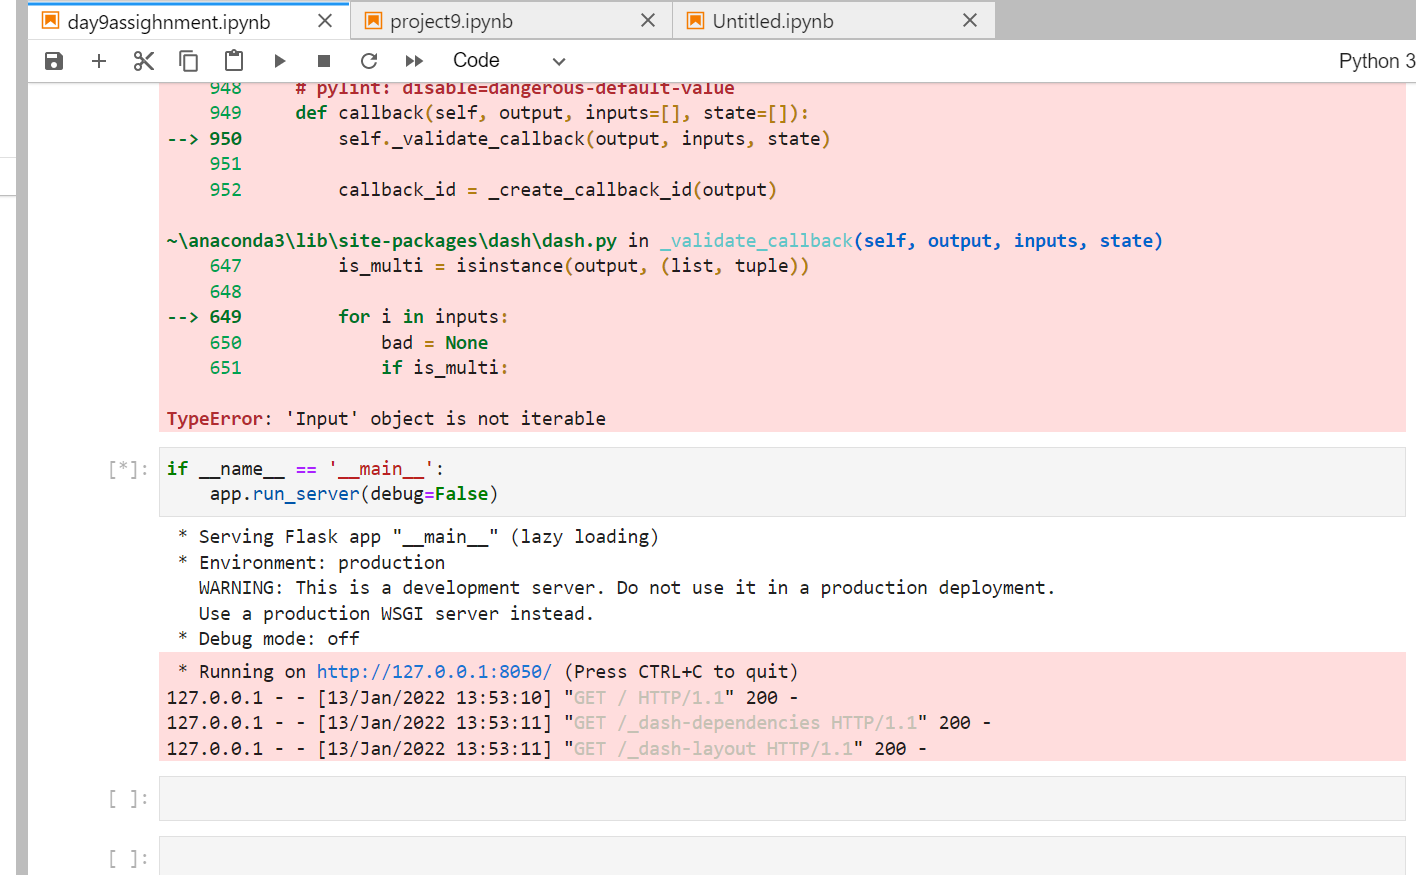Restart the kernel and run all cells
This screenshot has width=1416, height=875.
tap(414, 61)
